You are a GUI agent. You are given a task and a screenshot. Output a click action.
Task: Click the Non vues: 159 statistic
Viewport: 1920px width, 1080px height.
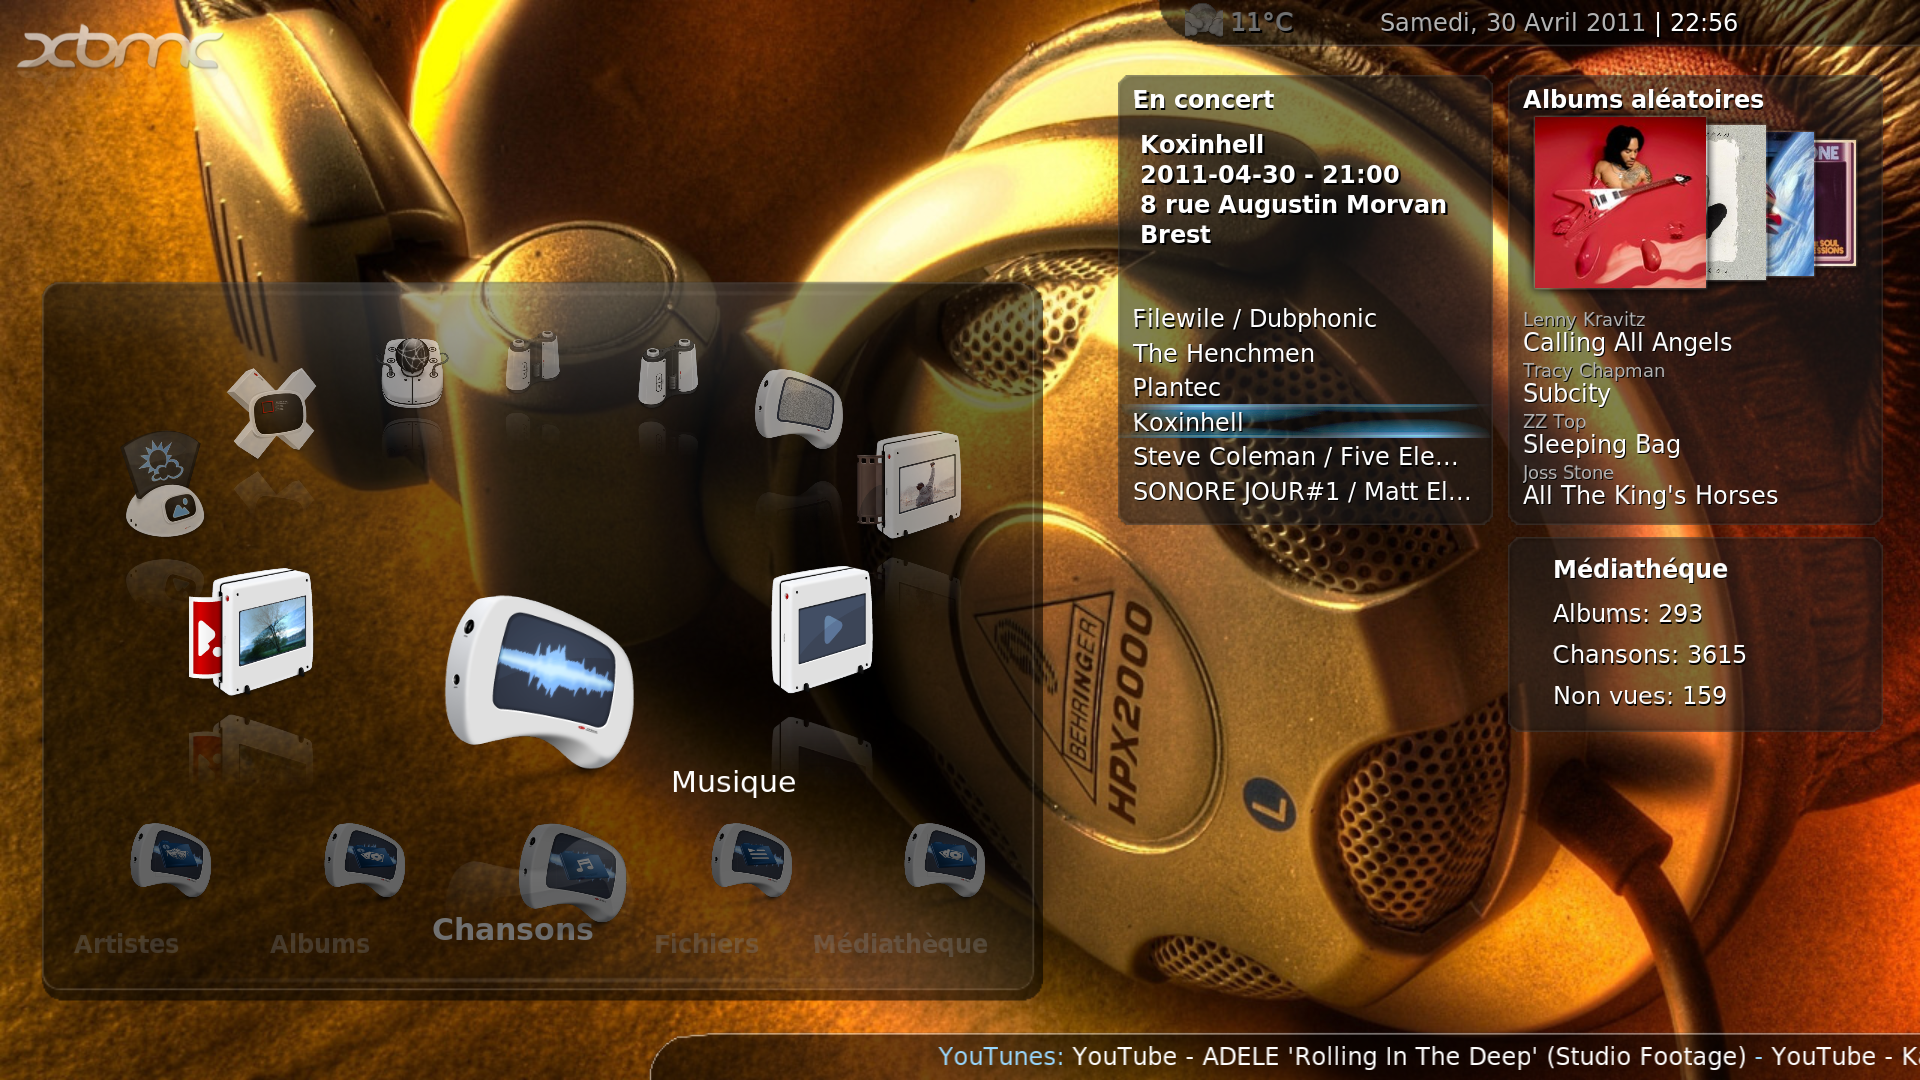pos(1639,695)
